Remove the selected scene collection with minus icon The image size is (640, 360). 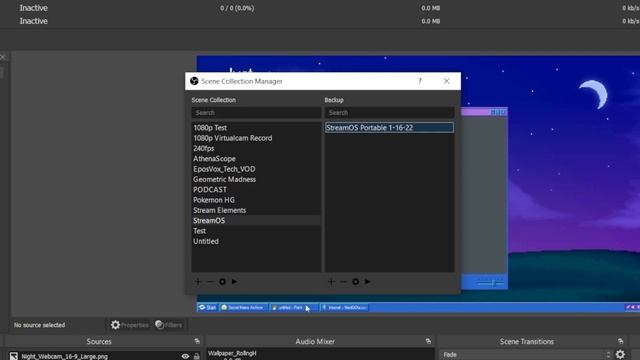point(210,282)
